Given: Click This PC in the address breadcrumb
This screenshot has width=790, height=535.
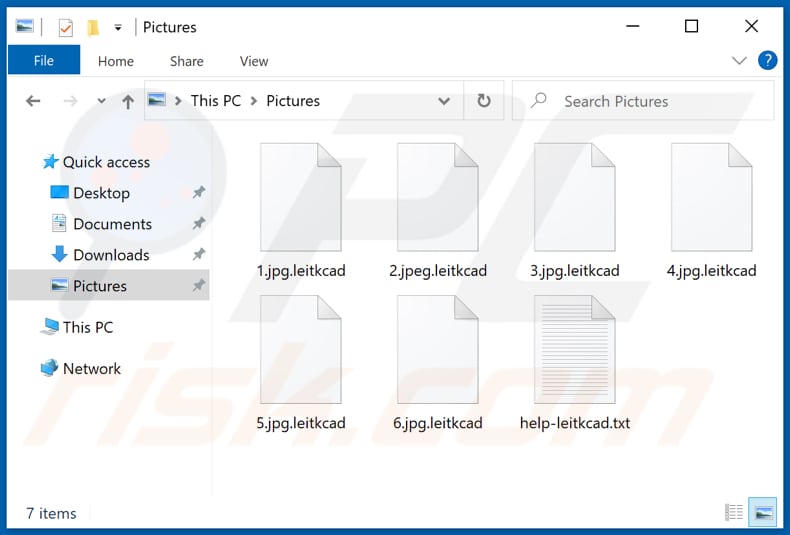Looking at the screenshot, I should [x=215, y=101].
